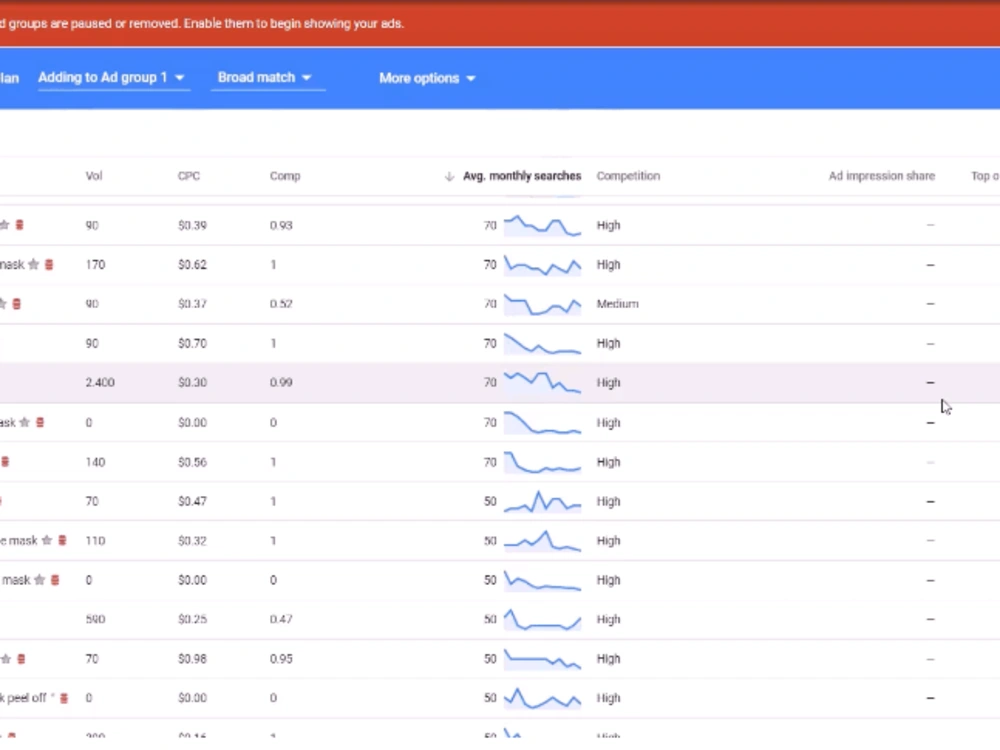Viewport: 1000px width, 750px height.
Task: Click the Medium competition value
Action: [x=617, y=304]
